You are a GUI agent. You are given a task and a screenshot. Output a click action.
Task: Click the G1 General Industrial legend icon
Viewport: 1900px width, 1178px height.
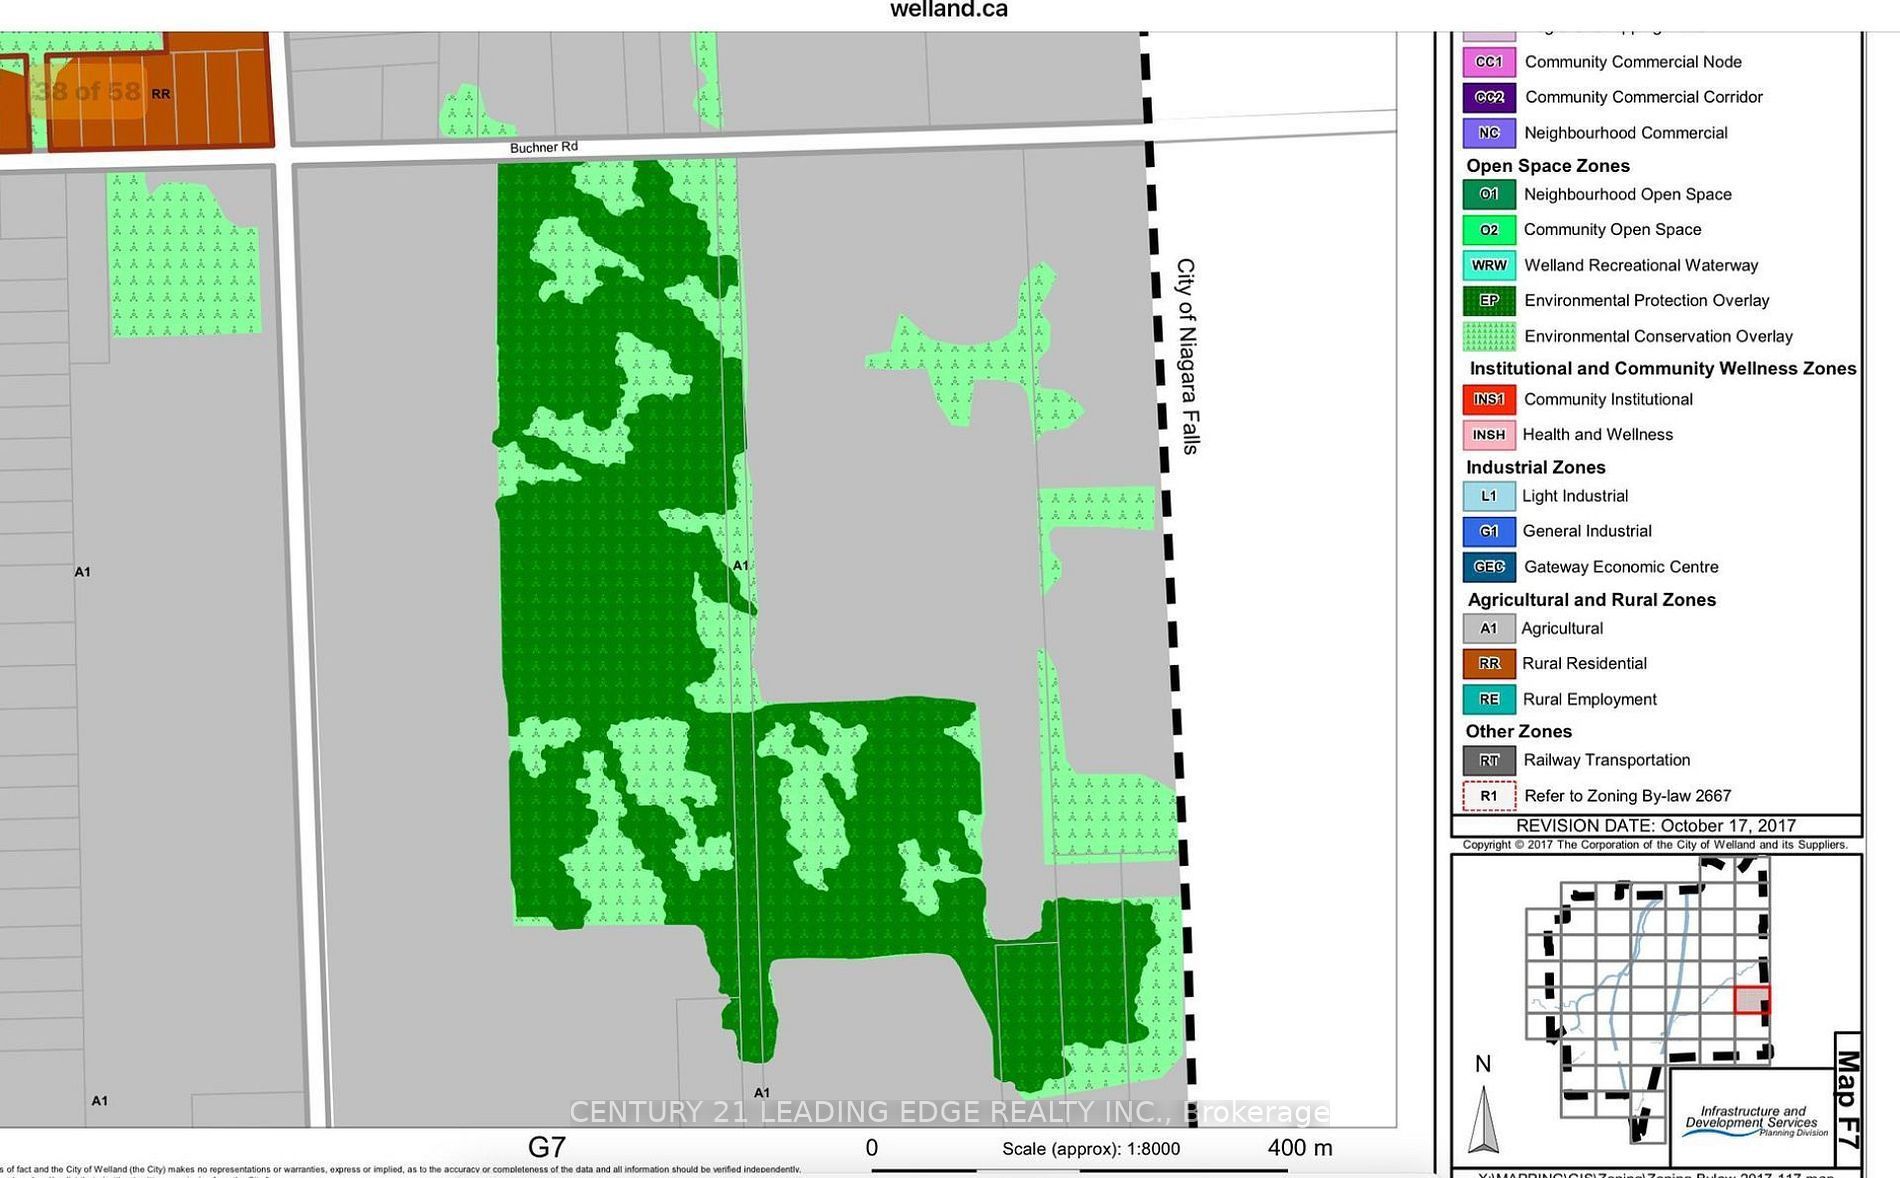point(1489,531)
